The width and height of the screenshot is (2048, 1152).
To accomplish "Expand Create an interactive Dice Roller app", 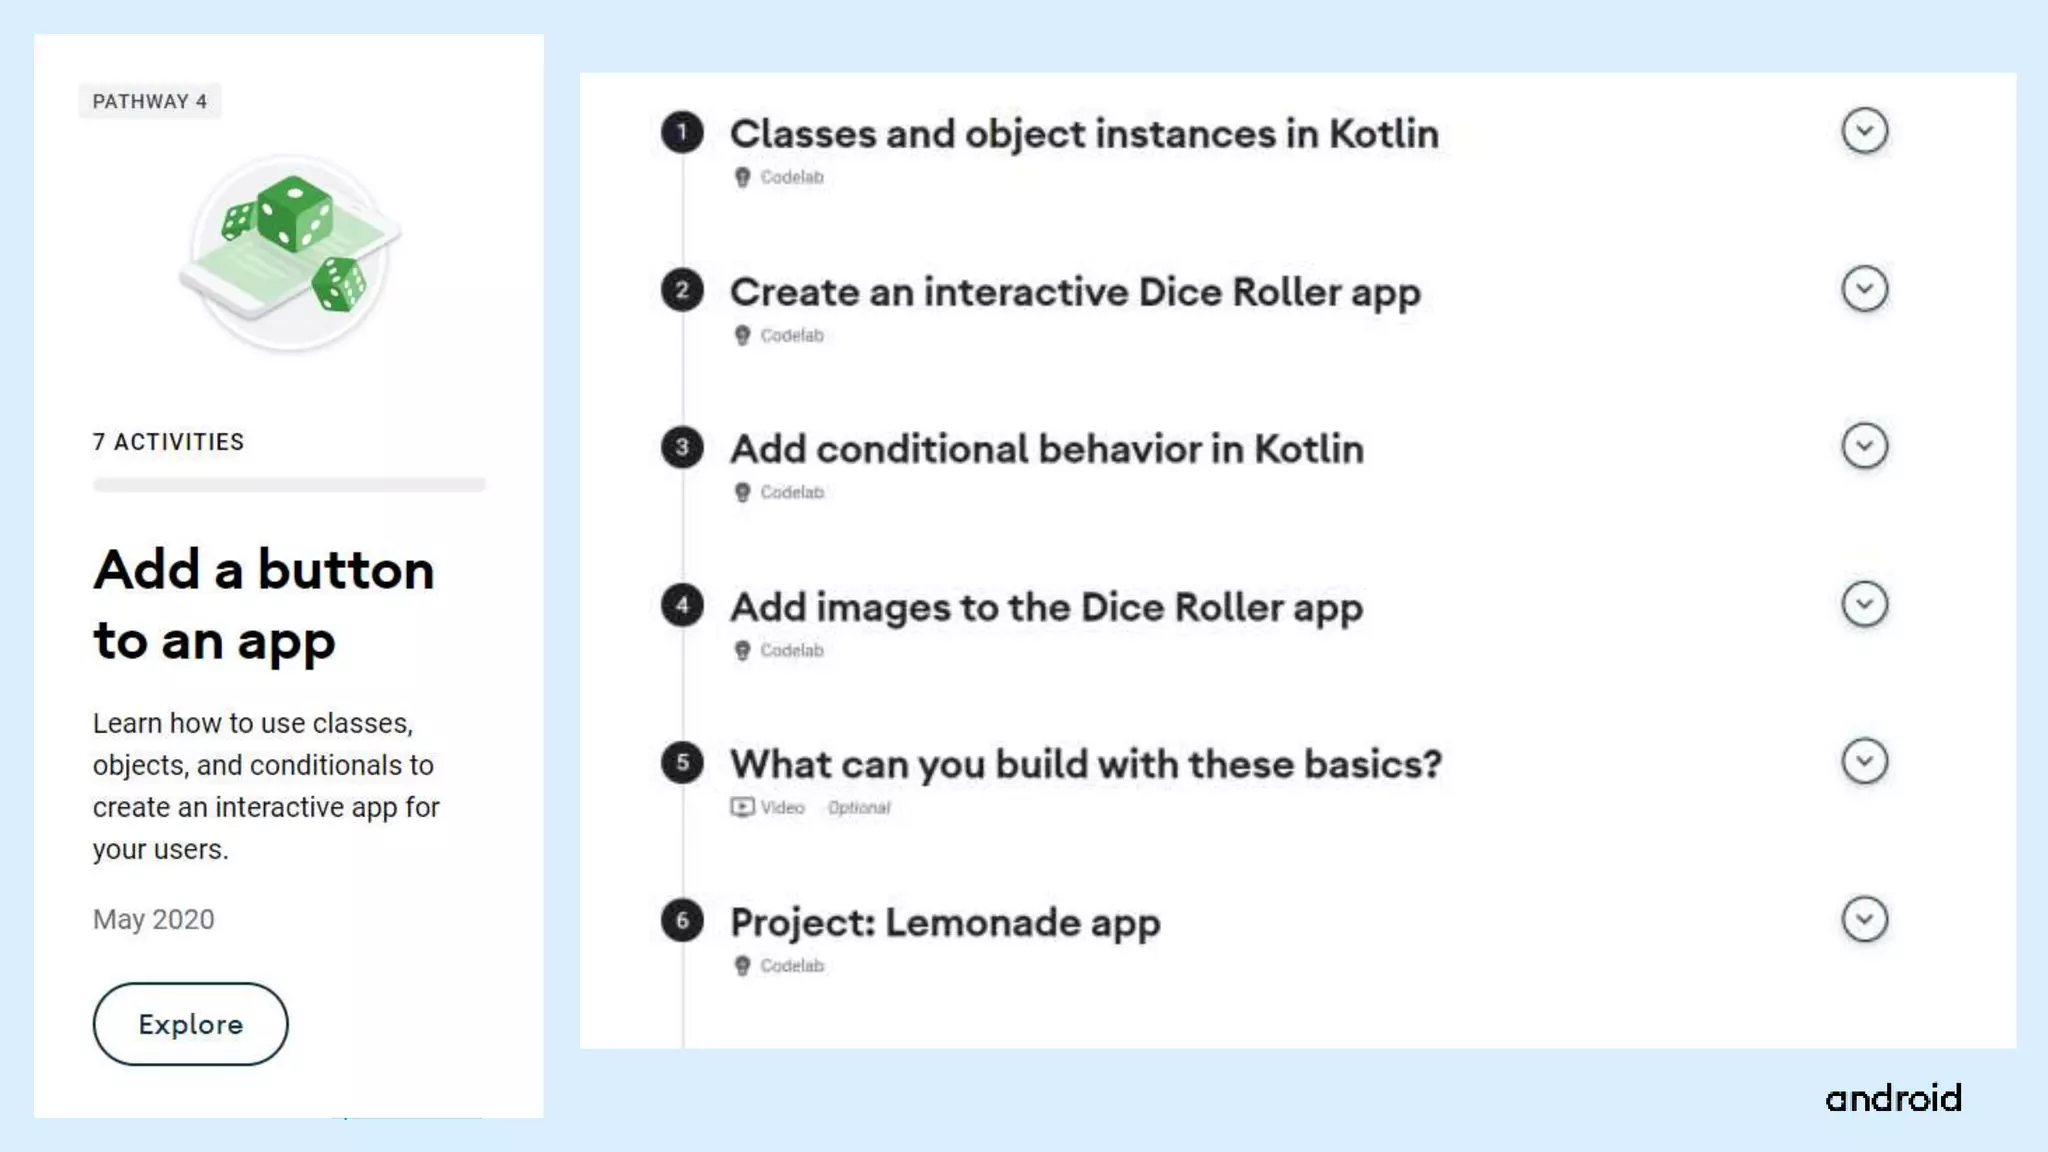I will pyautogui.click(x=1864, y=289).
